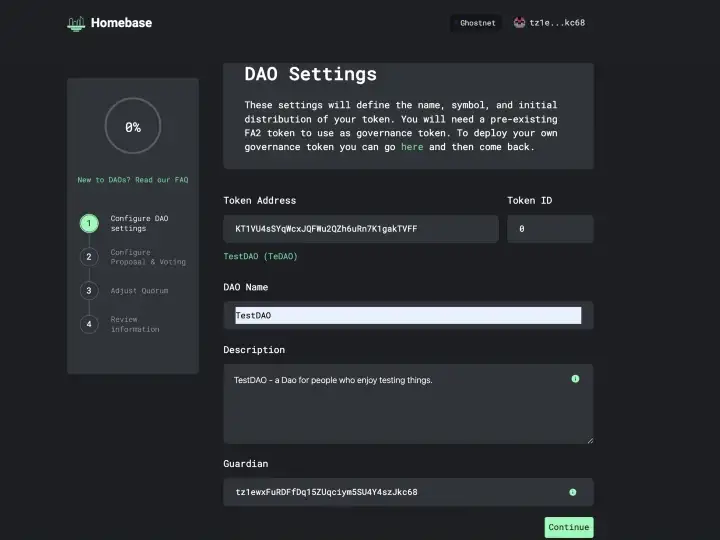This screenshot has width=720, height=540.
Task: Open 'New to DAOs? Read our FAQ' link
Action: (x=133, y=180)
